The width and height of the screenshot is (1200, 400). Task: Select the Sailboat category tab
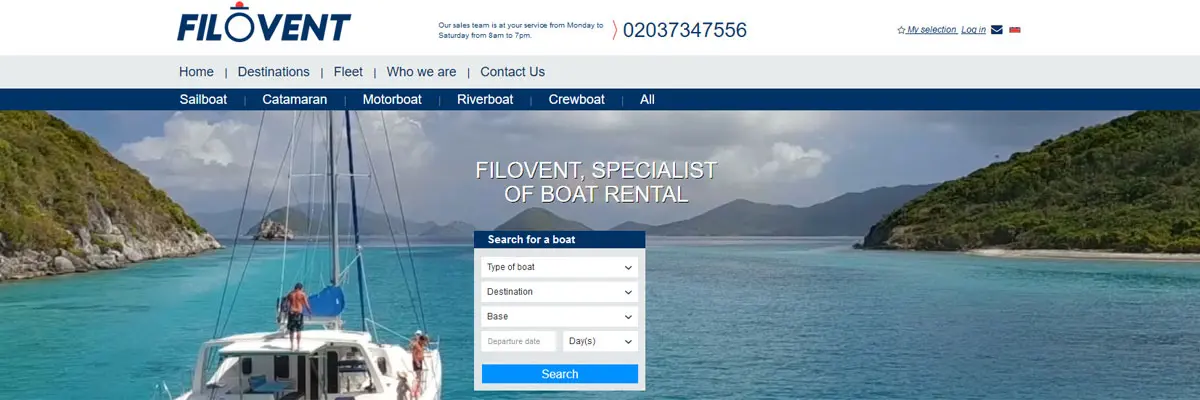tap(203, 100)
